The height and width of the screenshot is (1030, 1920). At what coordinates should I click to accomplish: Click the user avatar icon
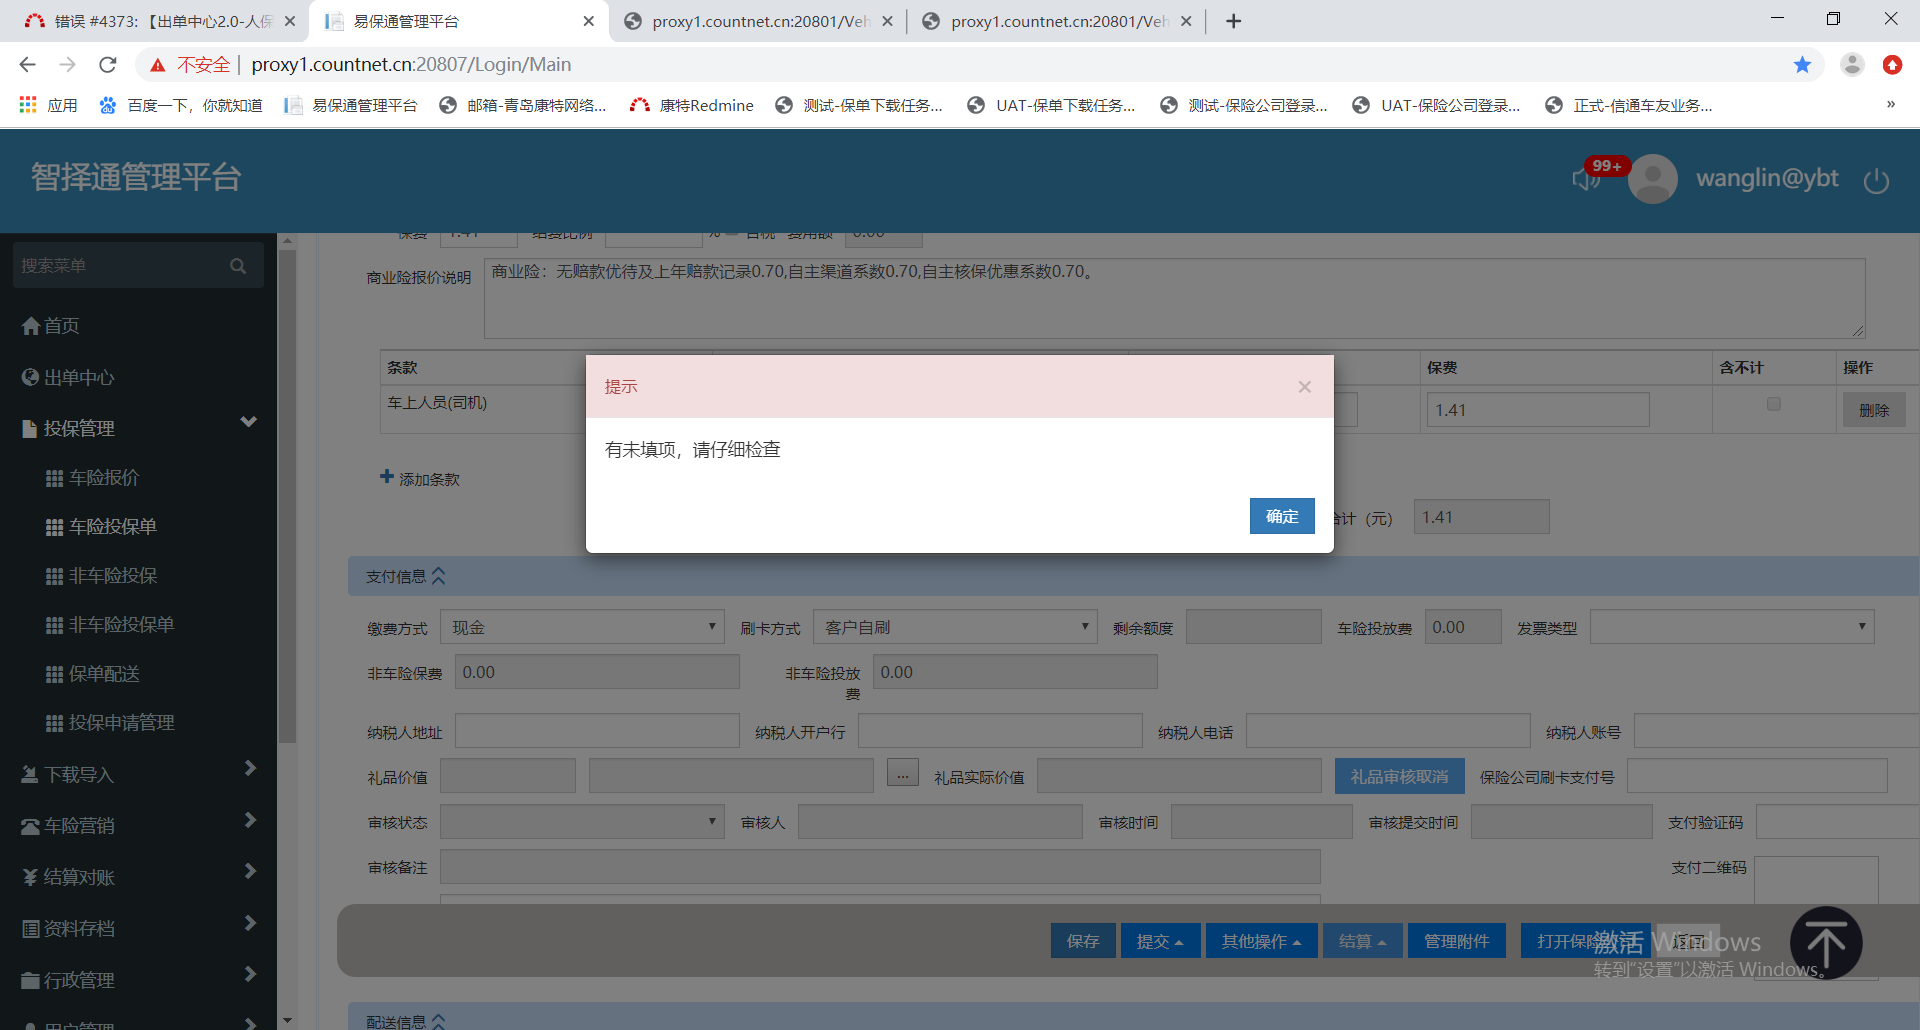[1653, 179]
